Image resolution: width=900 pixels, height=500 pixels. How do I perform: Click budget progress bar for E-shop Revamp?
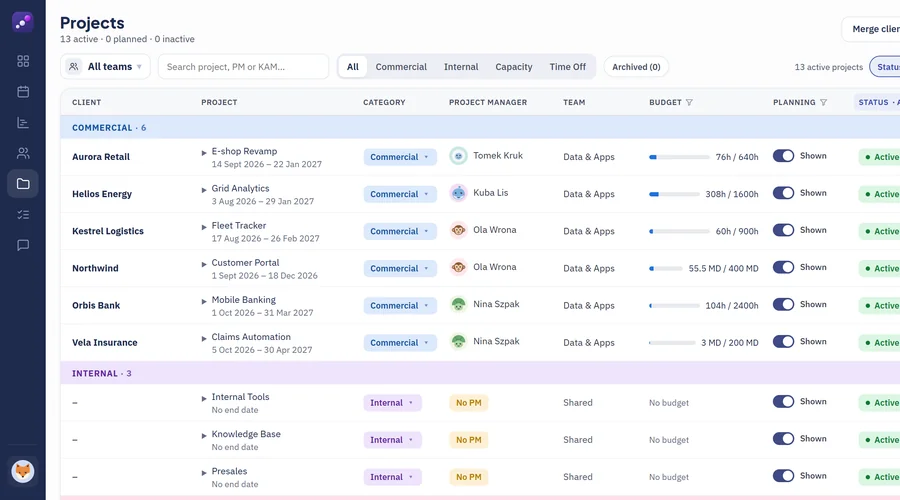(679, 157)
